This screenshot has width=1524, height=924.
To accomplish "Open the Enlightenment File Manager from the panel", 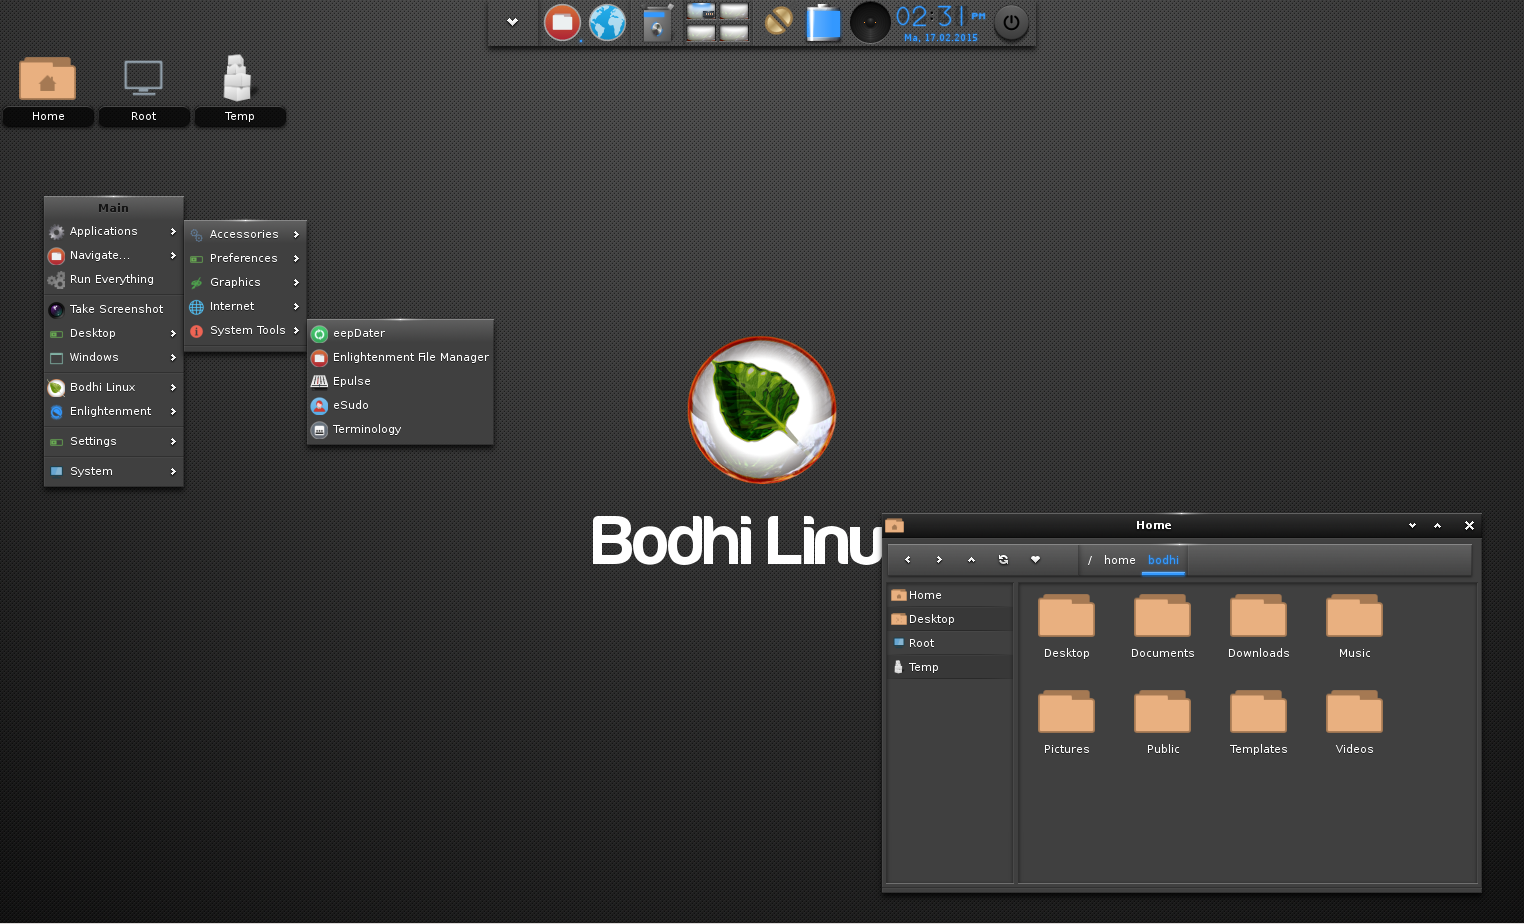I will coord(562,22).
